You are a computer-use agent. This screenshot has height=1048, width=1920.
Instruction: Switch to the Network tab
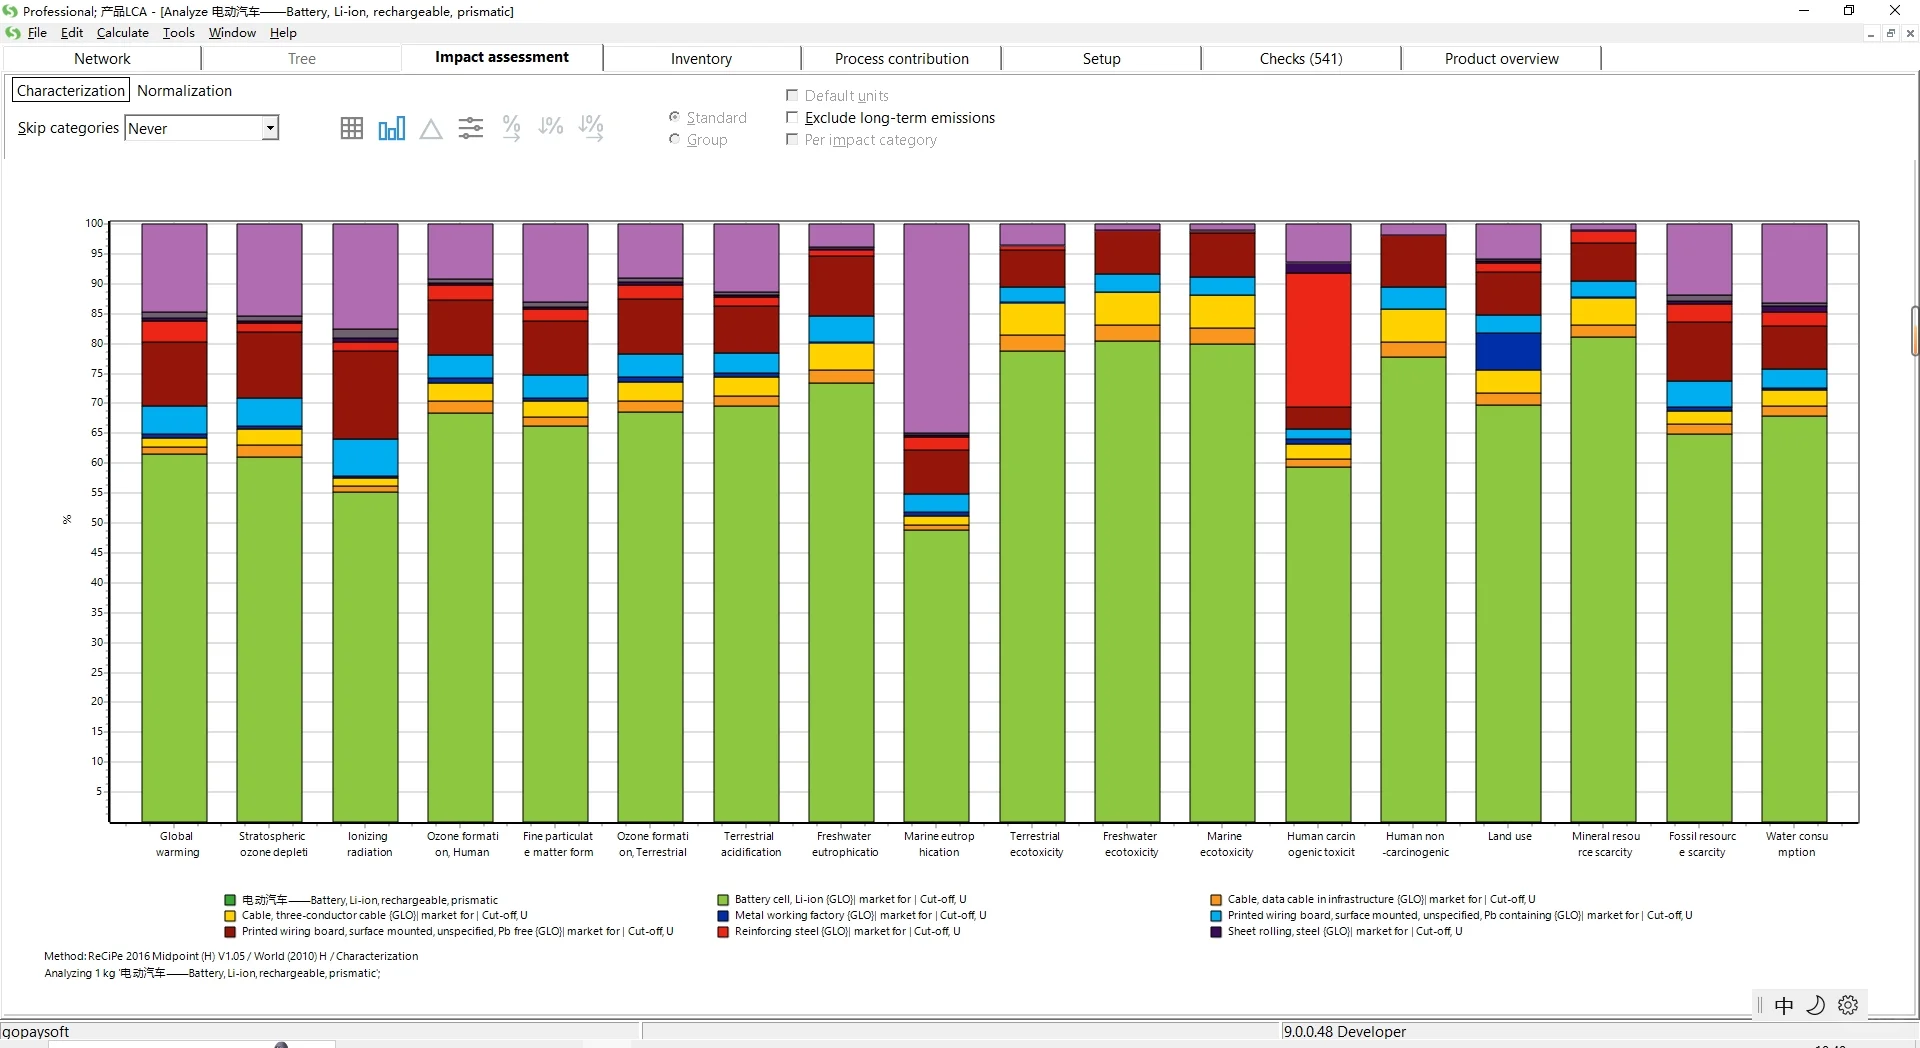coord(102,59)
